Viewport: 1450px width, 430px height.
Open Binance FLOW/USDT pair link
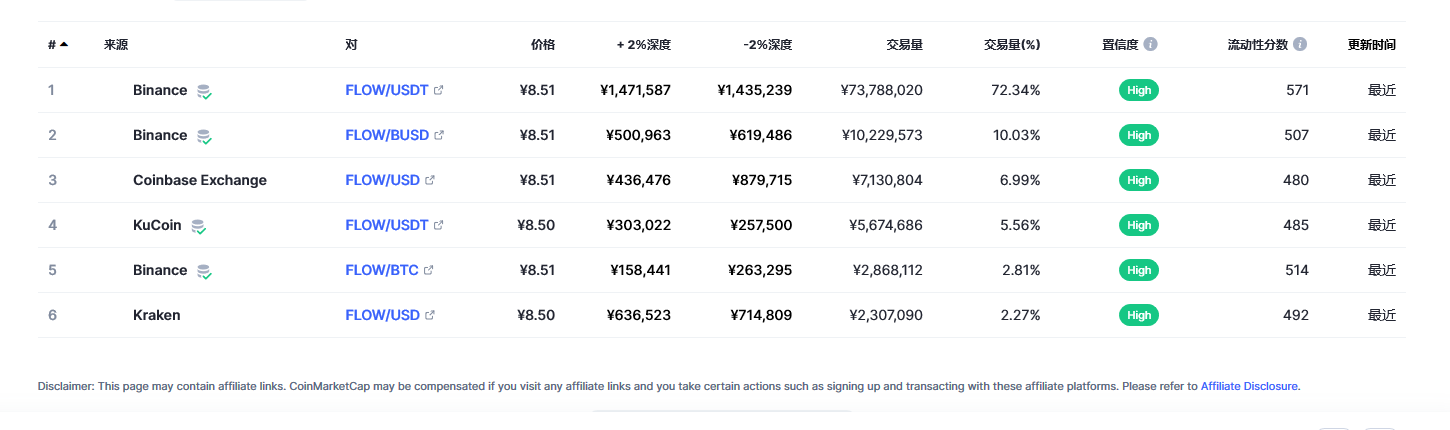point(387,90)
